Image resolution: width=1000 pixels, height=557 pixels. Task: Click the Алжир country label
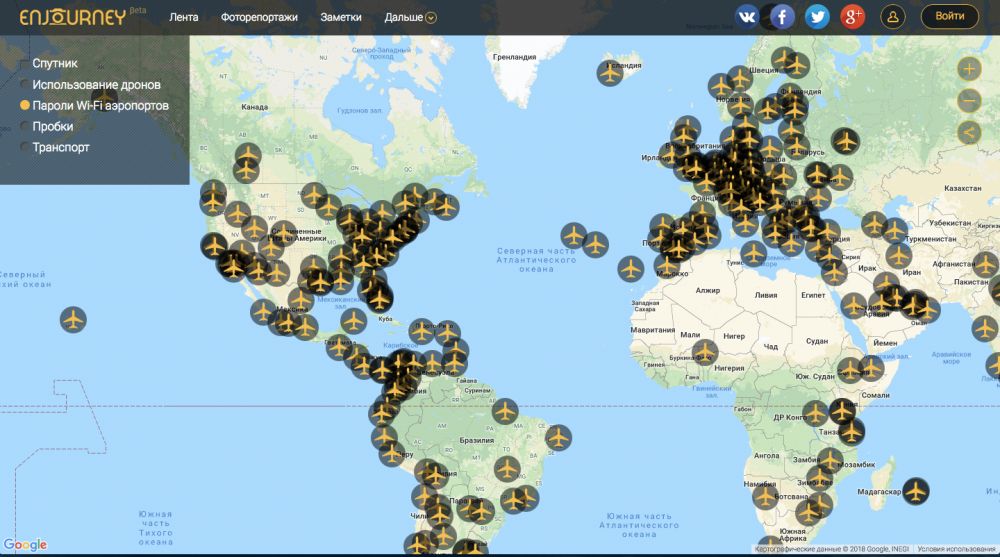pyautogui.click(x=707, y=290)
